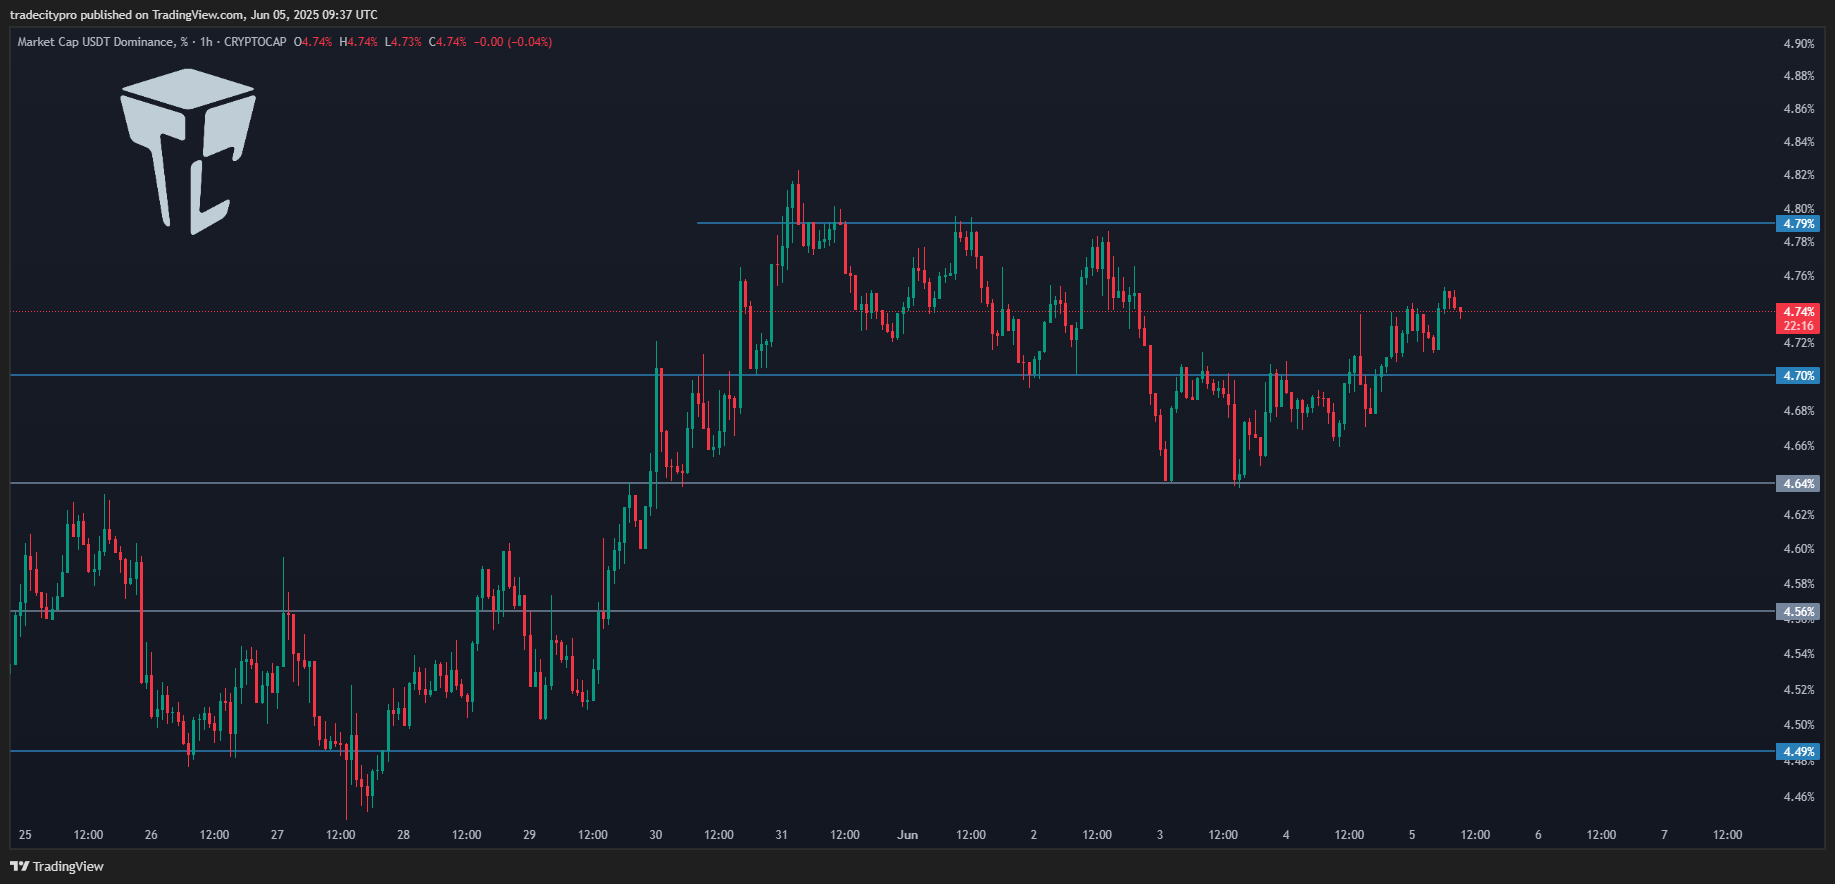Select the horizontal line at 4.70%
This screenshot has height=884, width=1835.
click(x=893, y=375)
